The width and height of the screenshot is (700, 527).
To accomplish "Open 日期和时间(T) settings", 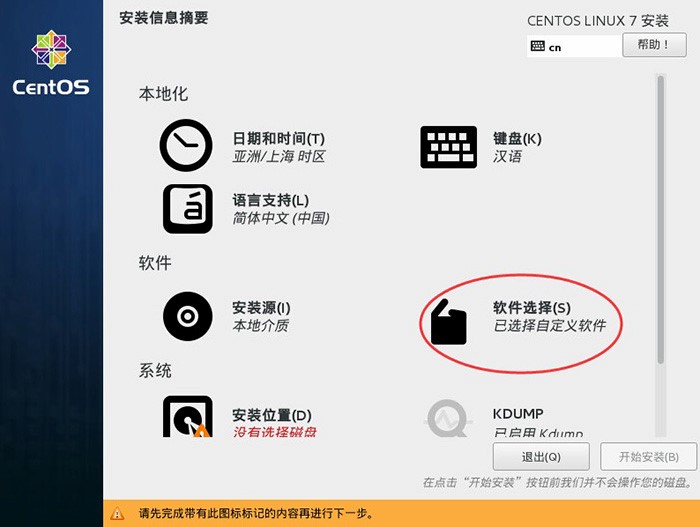I will (x=279, y=139).
